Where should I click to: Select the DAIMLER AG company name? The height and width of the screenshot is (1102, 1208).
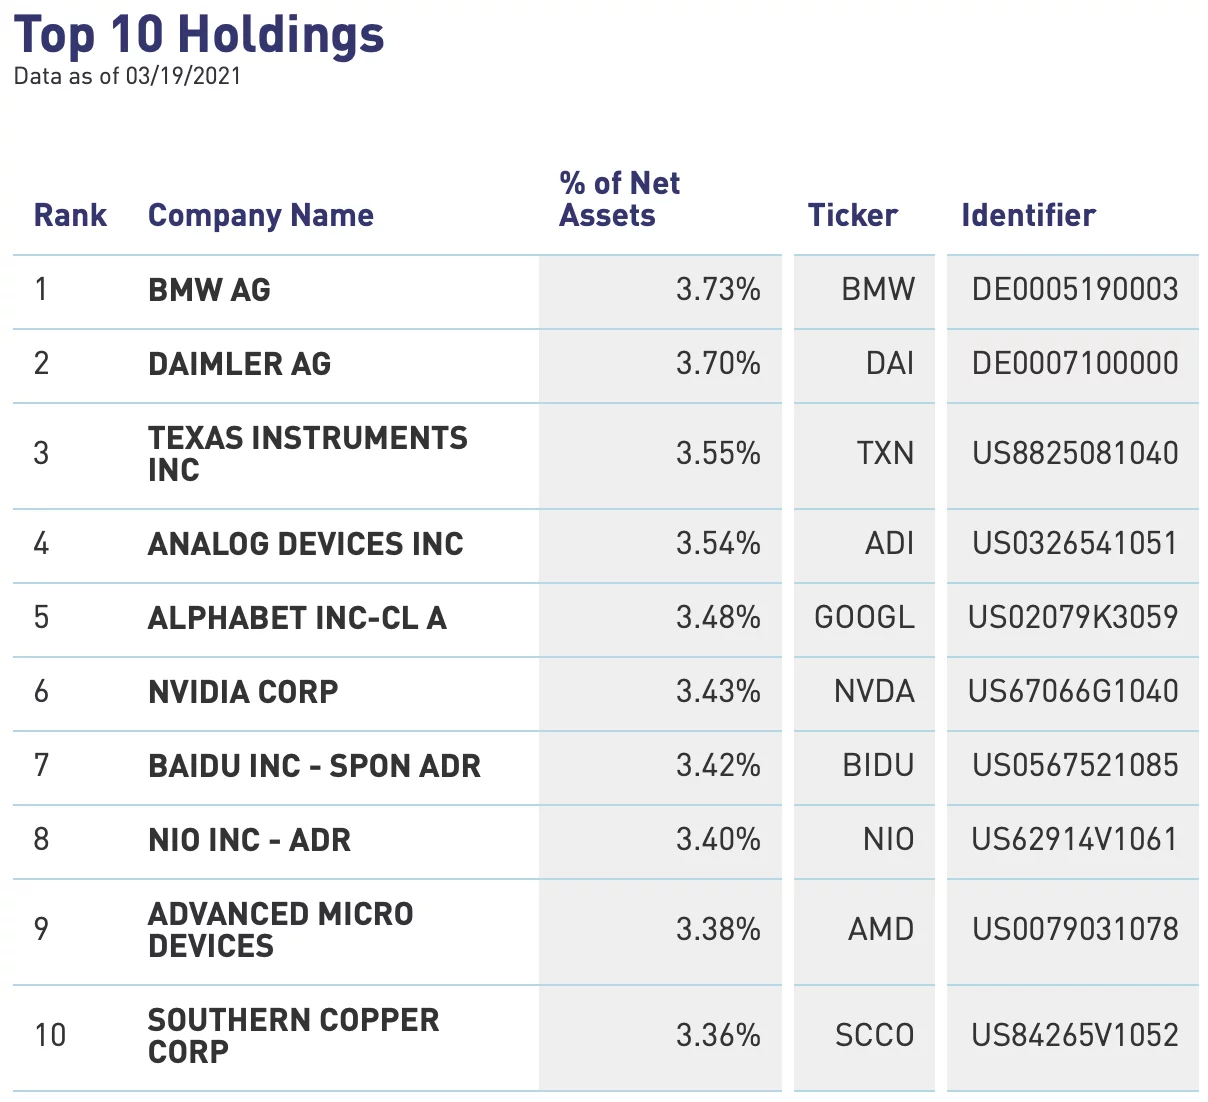coord(239,364)
